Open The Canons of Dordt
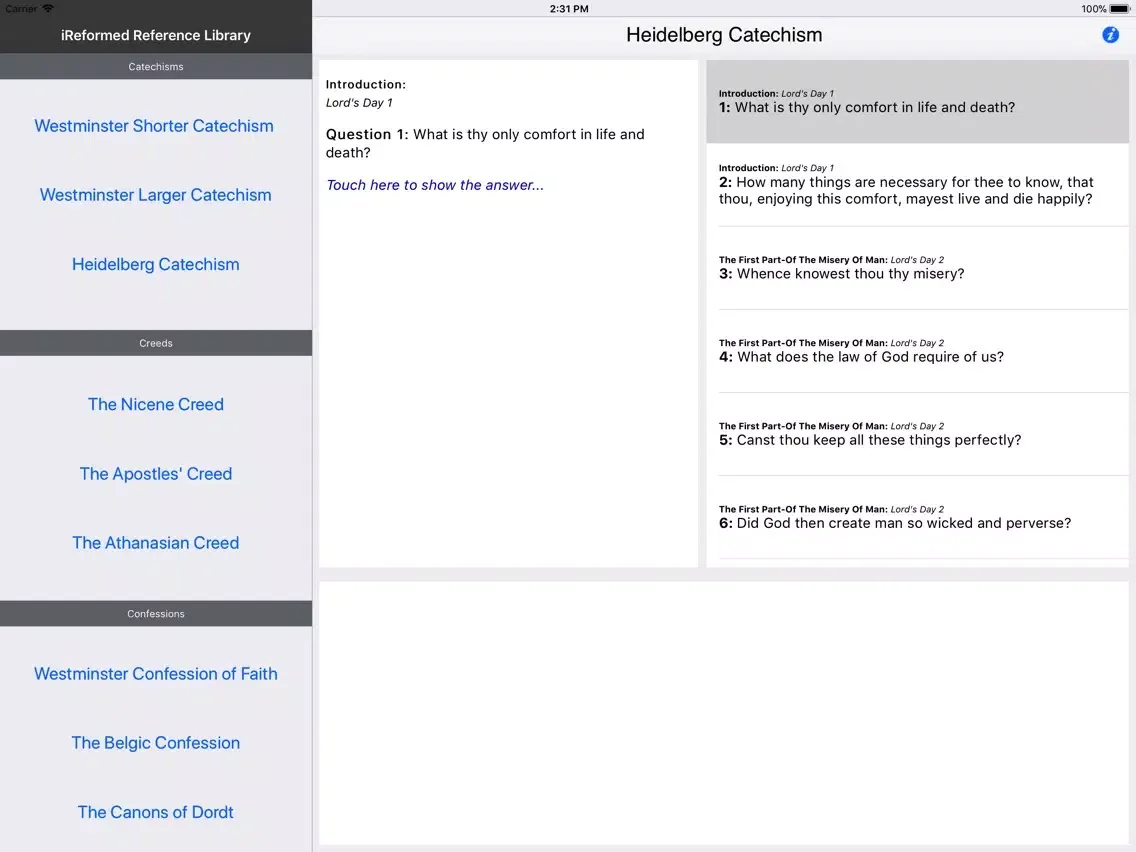The height and width of the screenshot is (852, 1136). click(x=156, y=812)
